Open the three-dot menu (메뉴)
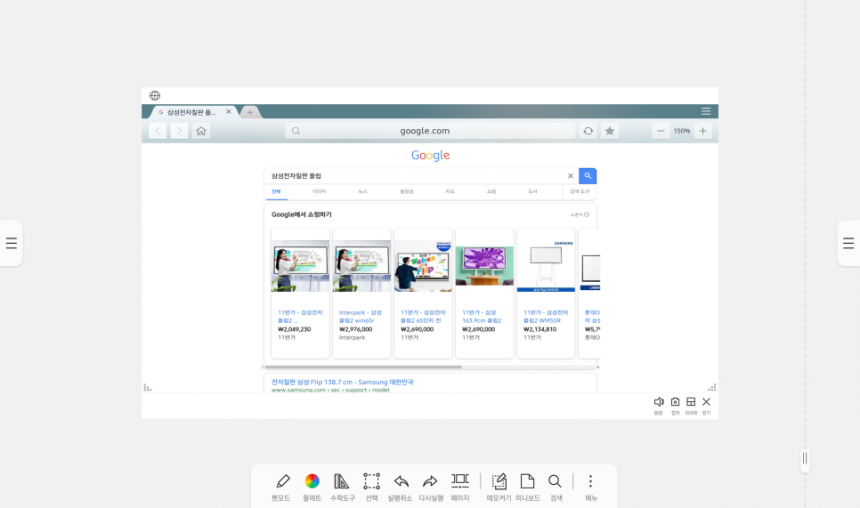The width and height of the screenshot is (860, 508). pyautogui.click(x=591, y=487)
